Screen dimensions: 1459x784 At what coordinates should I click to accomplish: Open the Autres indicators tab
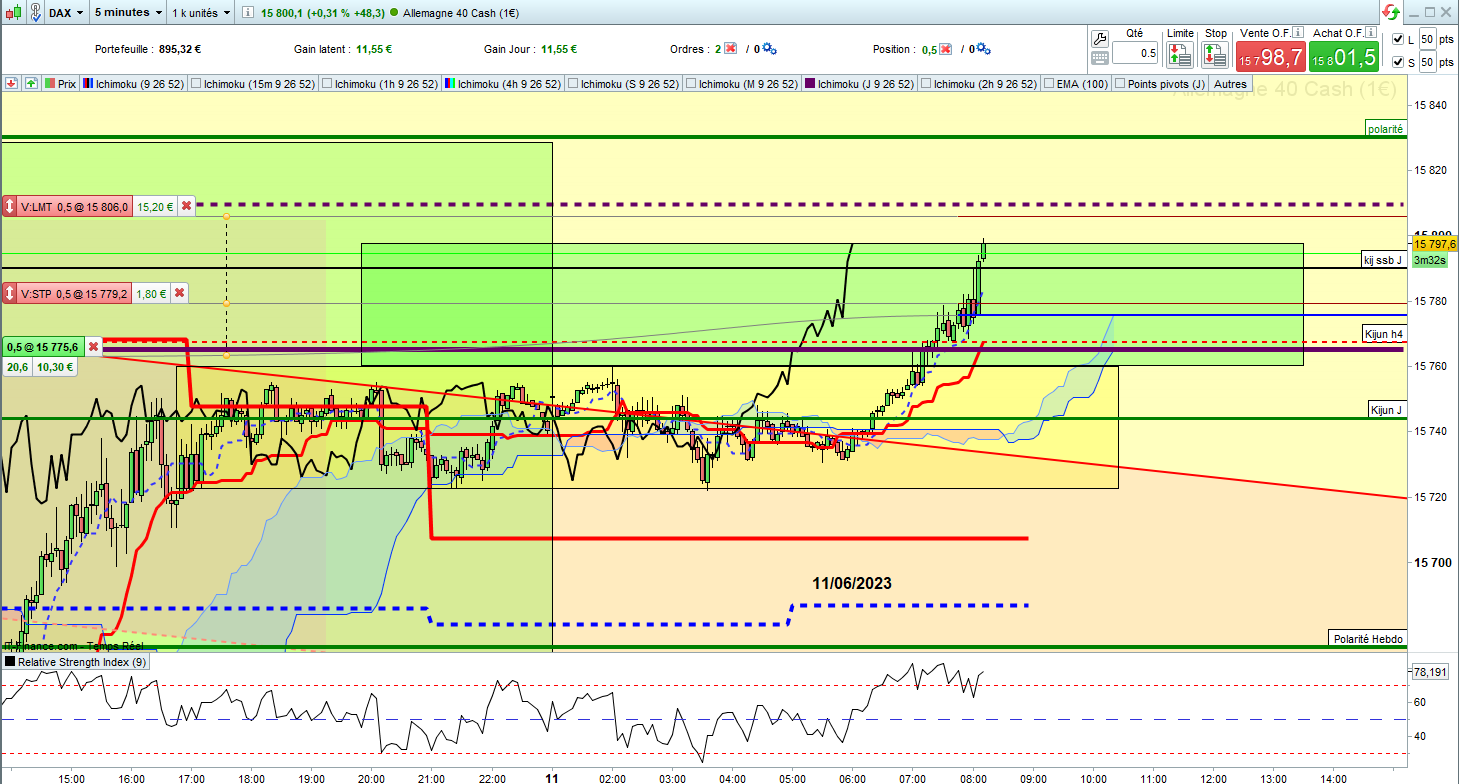pyautogui.click(x=1230, y=84)
